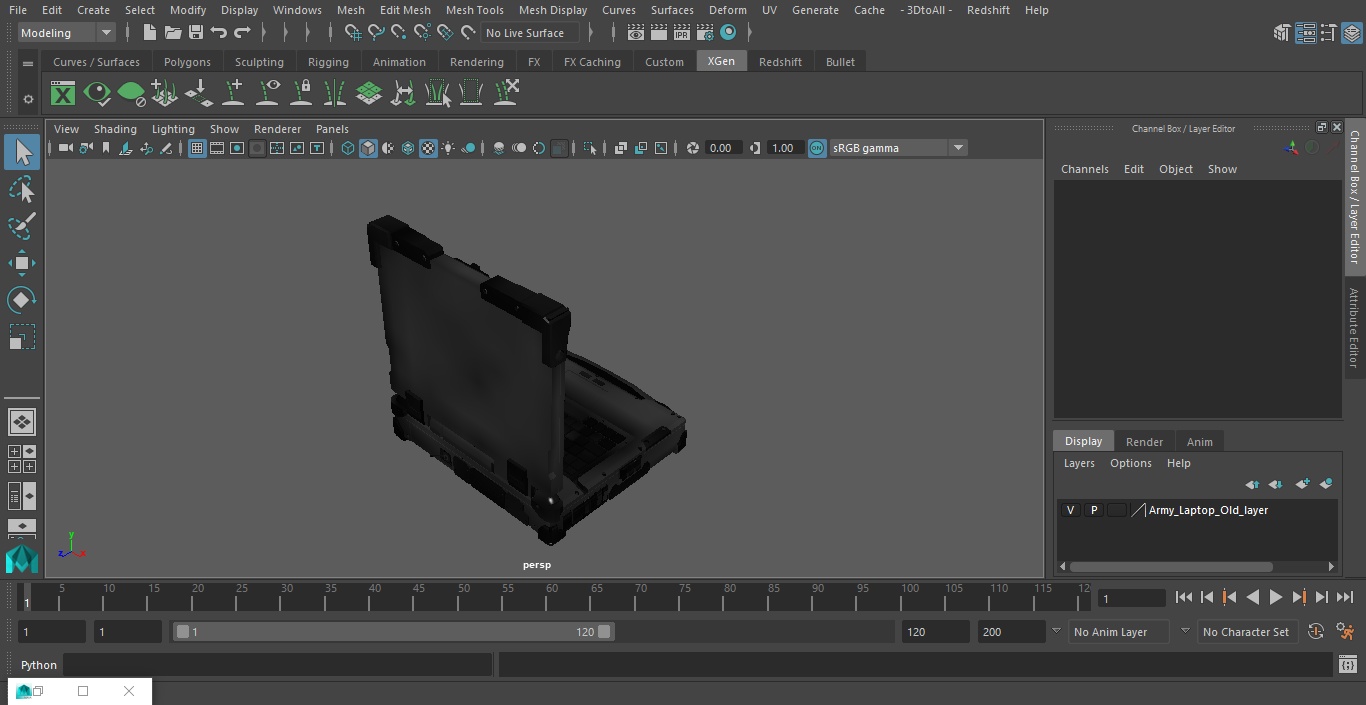Toggle textured display in the viewport
The image size is (1366, 705).
click(428, 148)
